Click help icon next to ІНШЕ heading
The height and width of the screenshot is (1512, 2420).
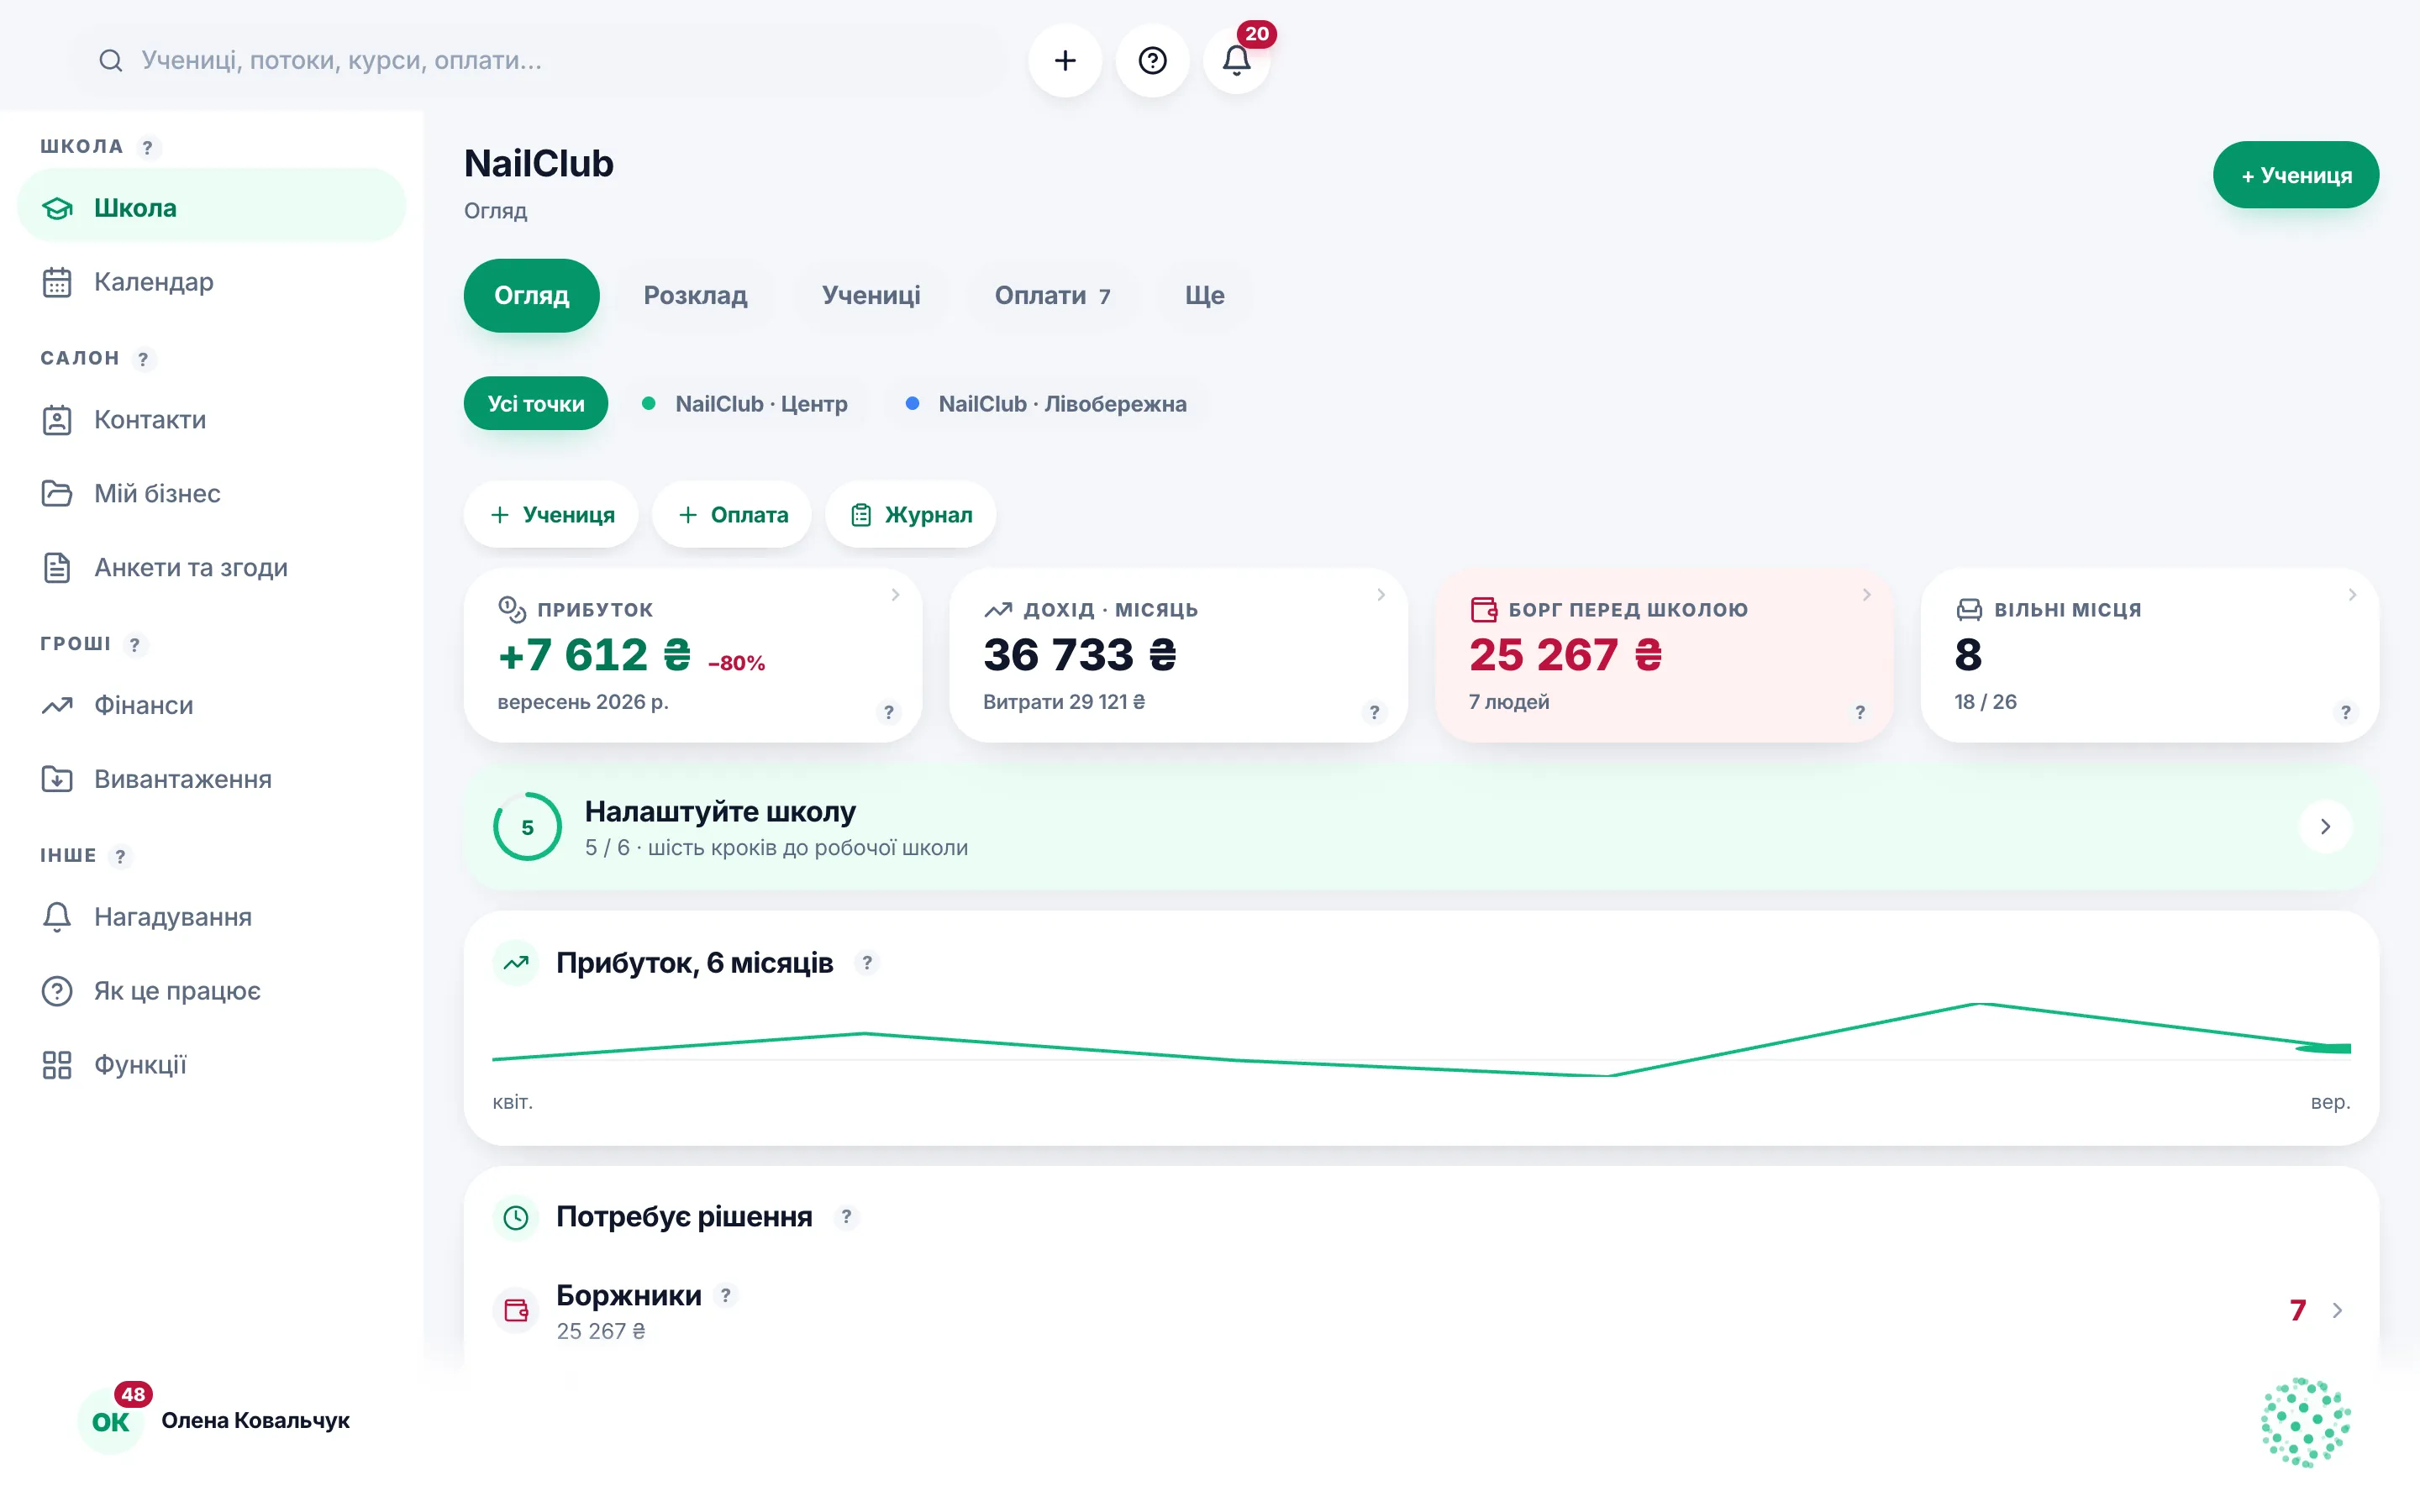(x=120, y=857)
